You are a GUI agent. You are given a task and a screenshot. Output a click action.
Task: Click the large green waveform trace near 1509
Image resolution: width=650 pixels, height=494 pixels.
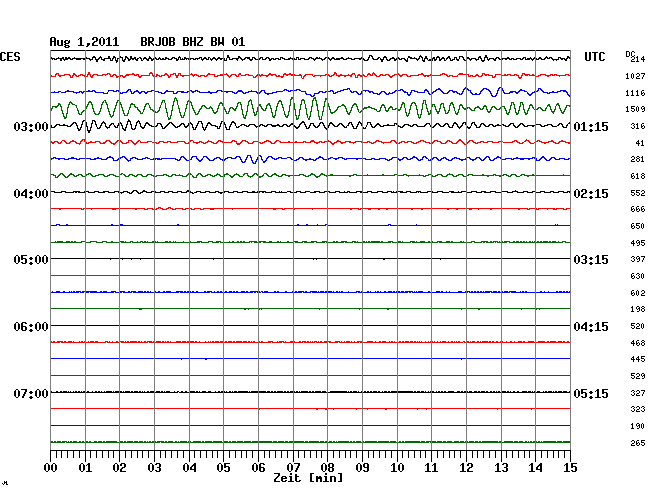(310, 109)
